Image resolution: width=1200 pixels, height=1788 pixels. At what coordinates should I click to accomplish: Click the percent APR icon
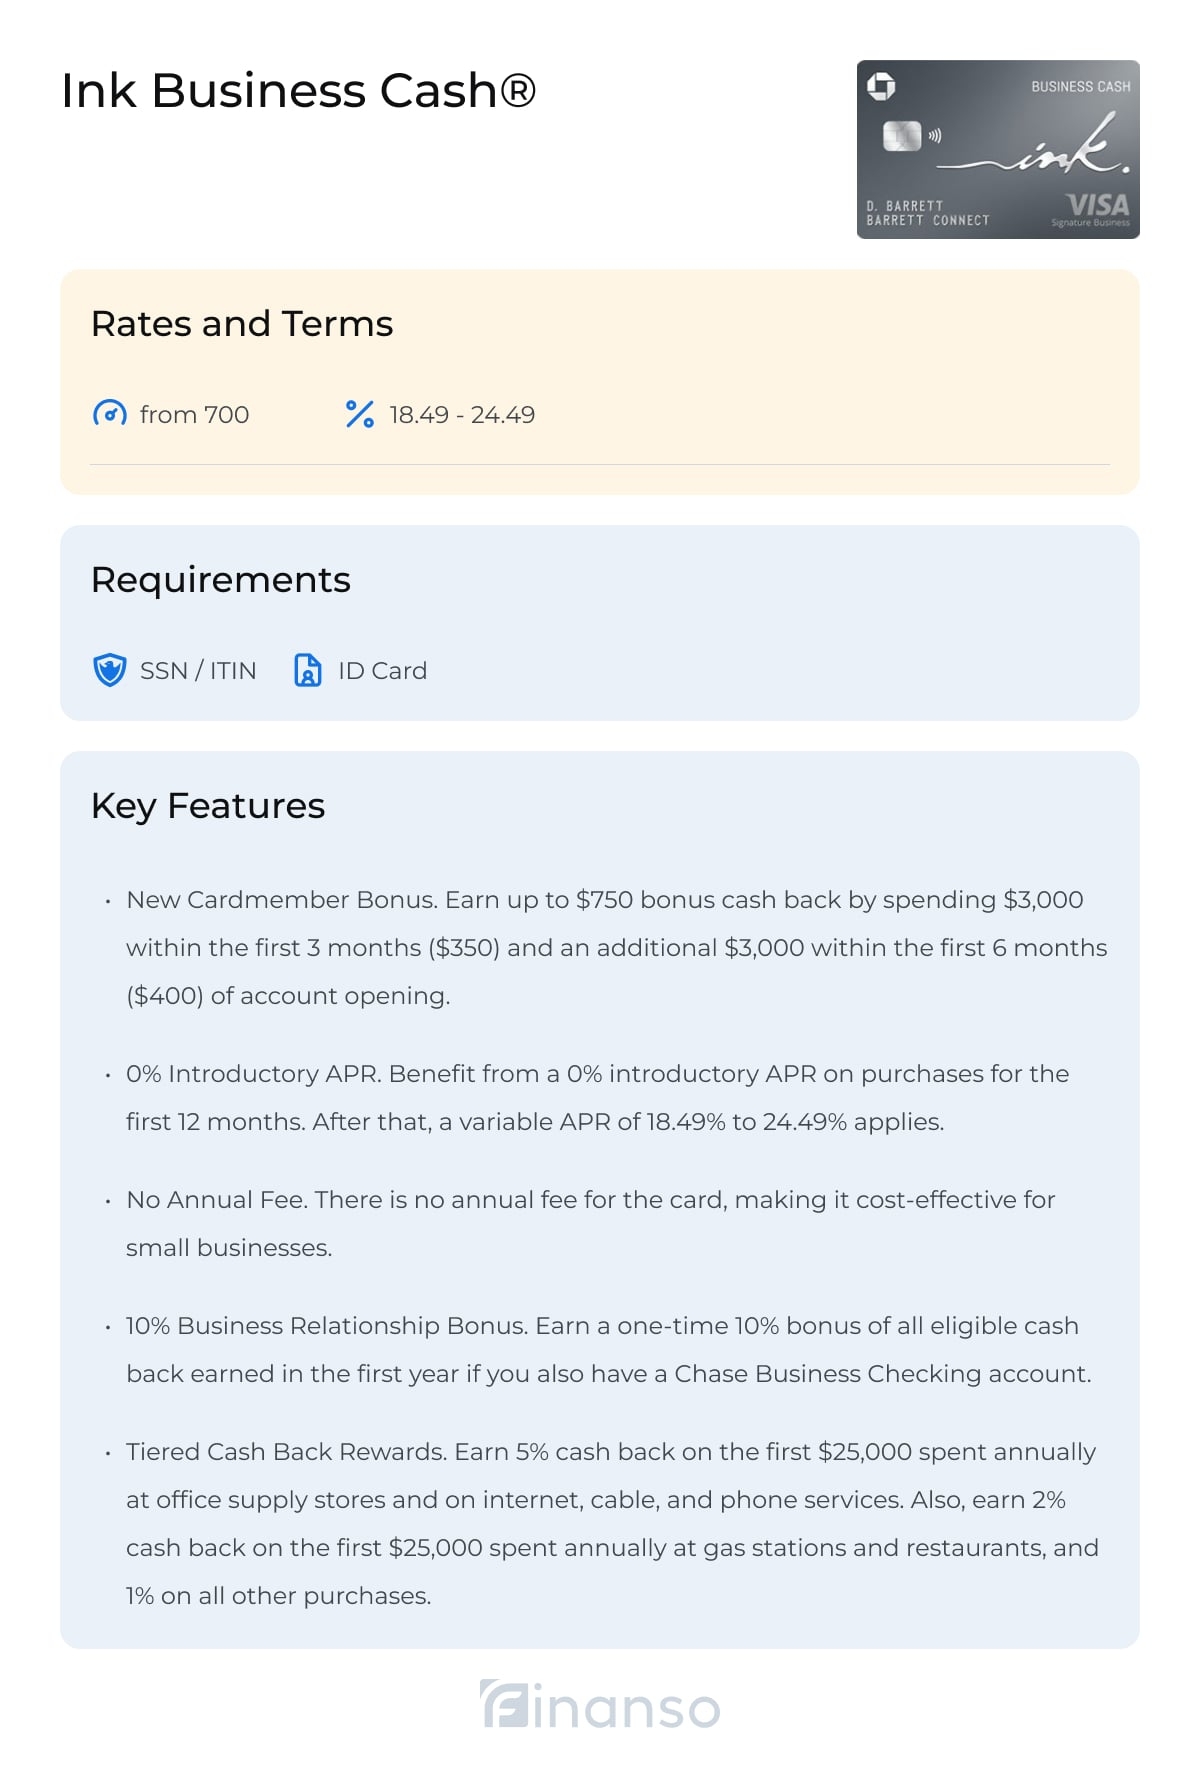tap(360, 414)
